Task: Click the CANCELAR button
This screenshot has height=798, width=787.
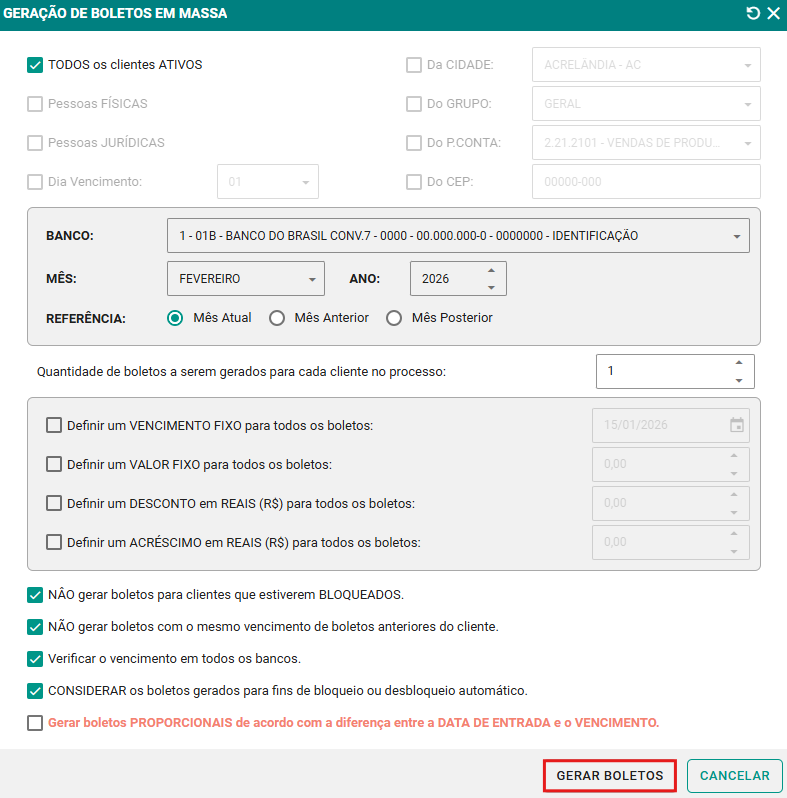Action: pyautogui.click(x=734, y=776)
